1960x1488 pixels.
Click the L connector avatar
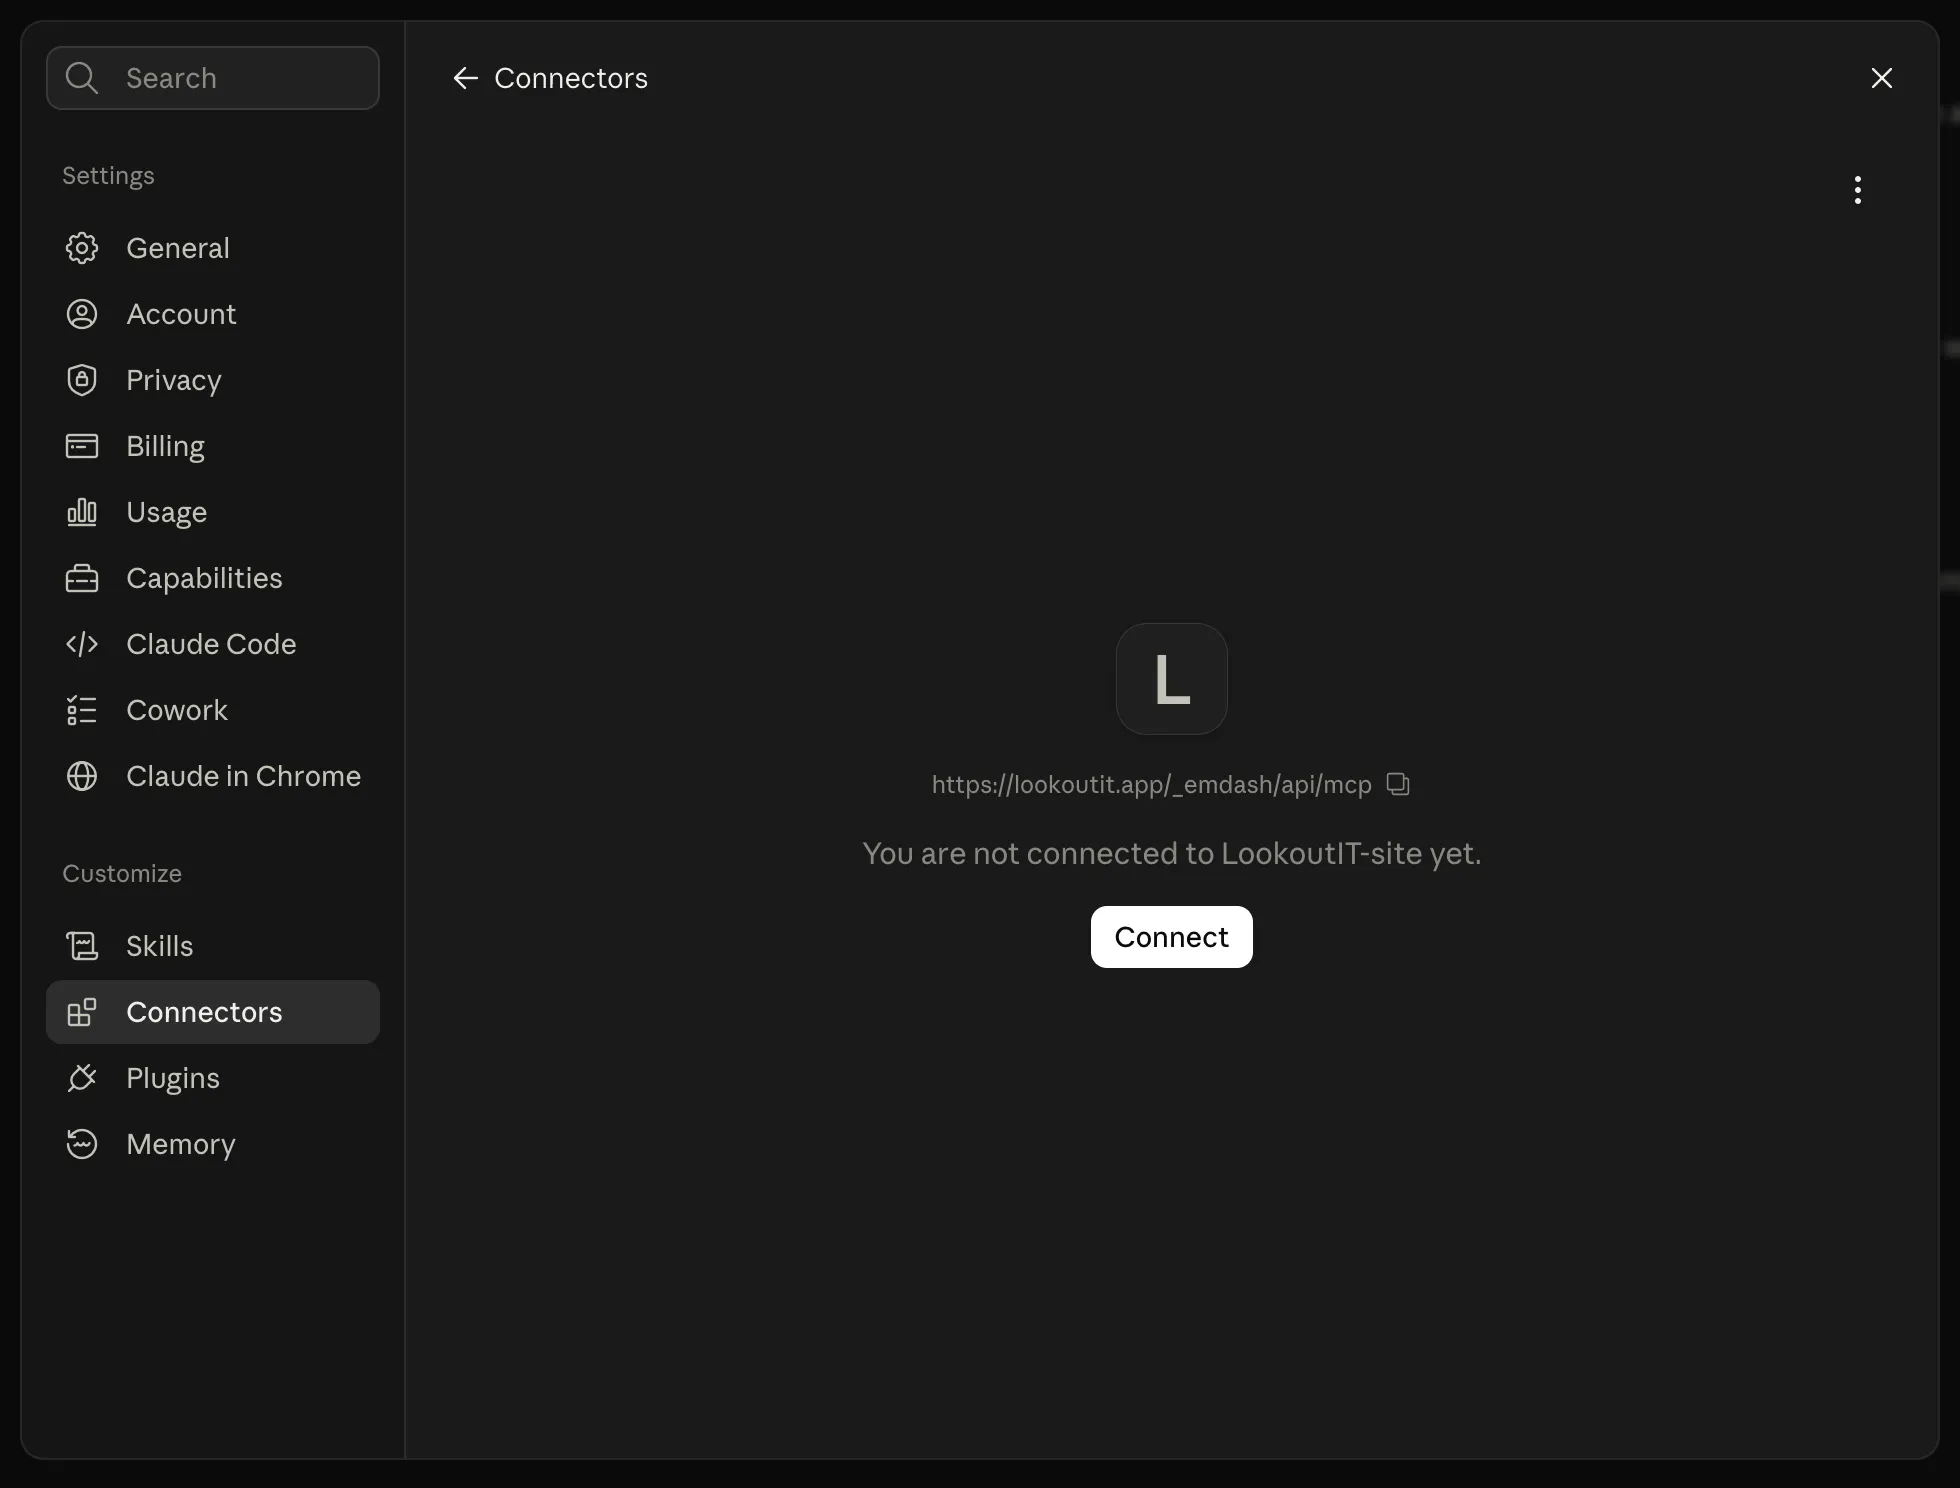[1172, 679]
